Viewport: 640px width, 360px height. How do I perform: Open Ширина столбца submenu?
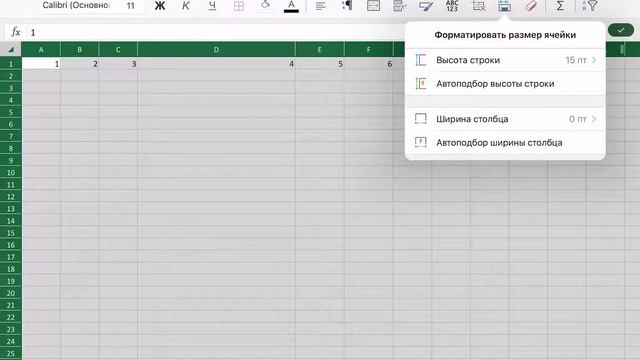[505, 119]
